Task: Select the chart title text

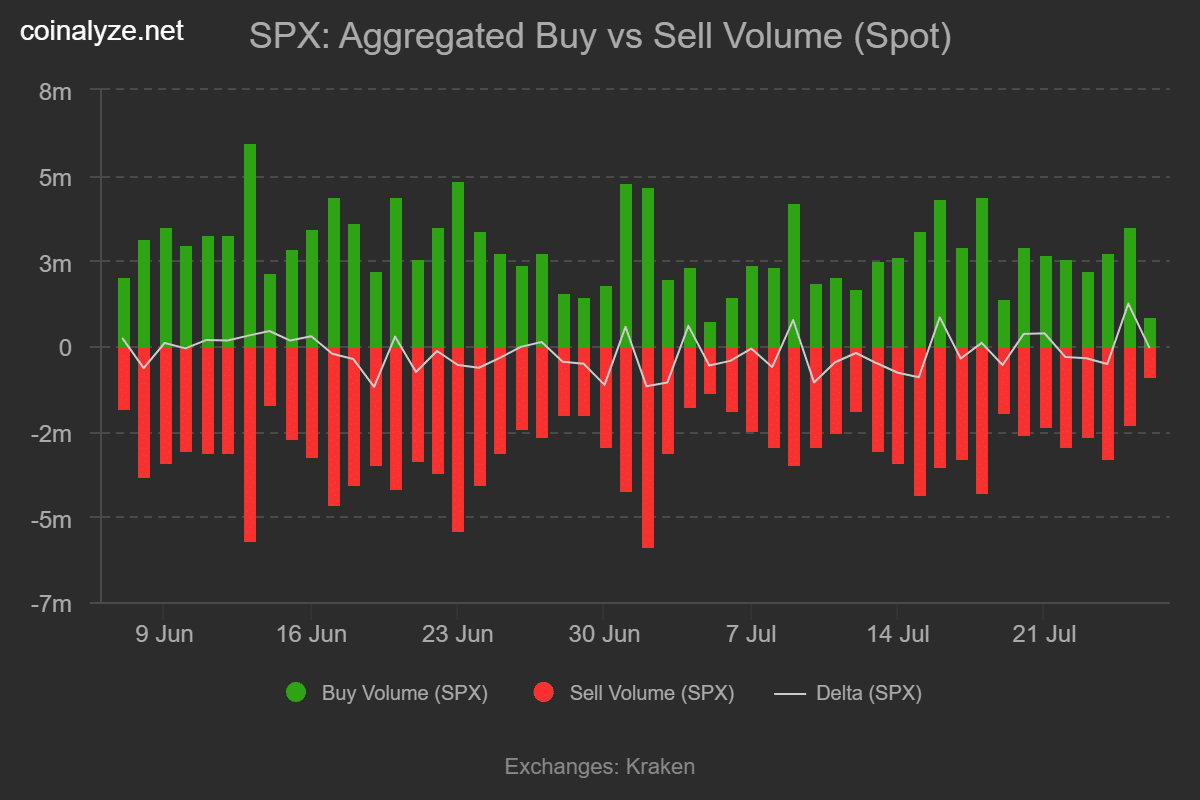Action: pyautogui.click(x=600, y=37)
